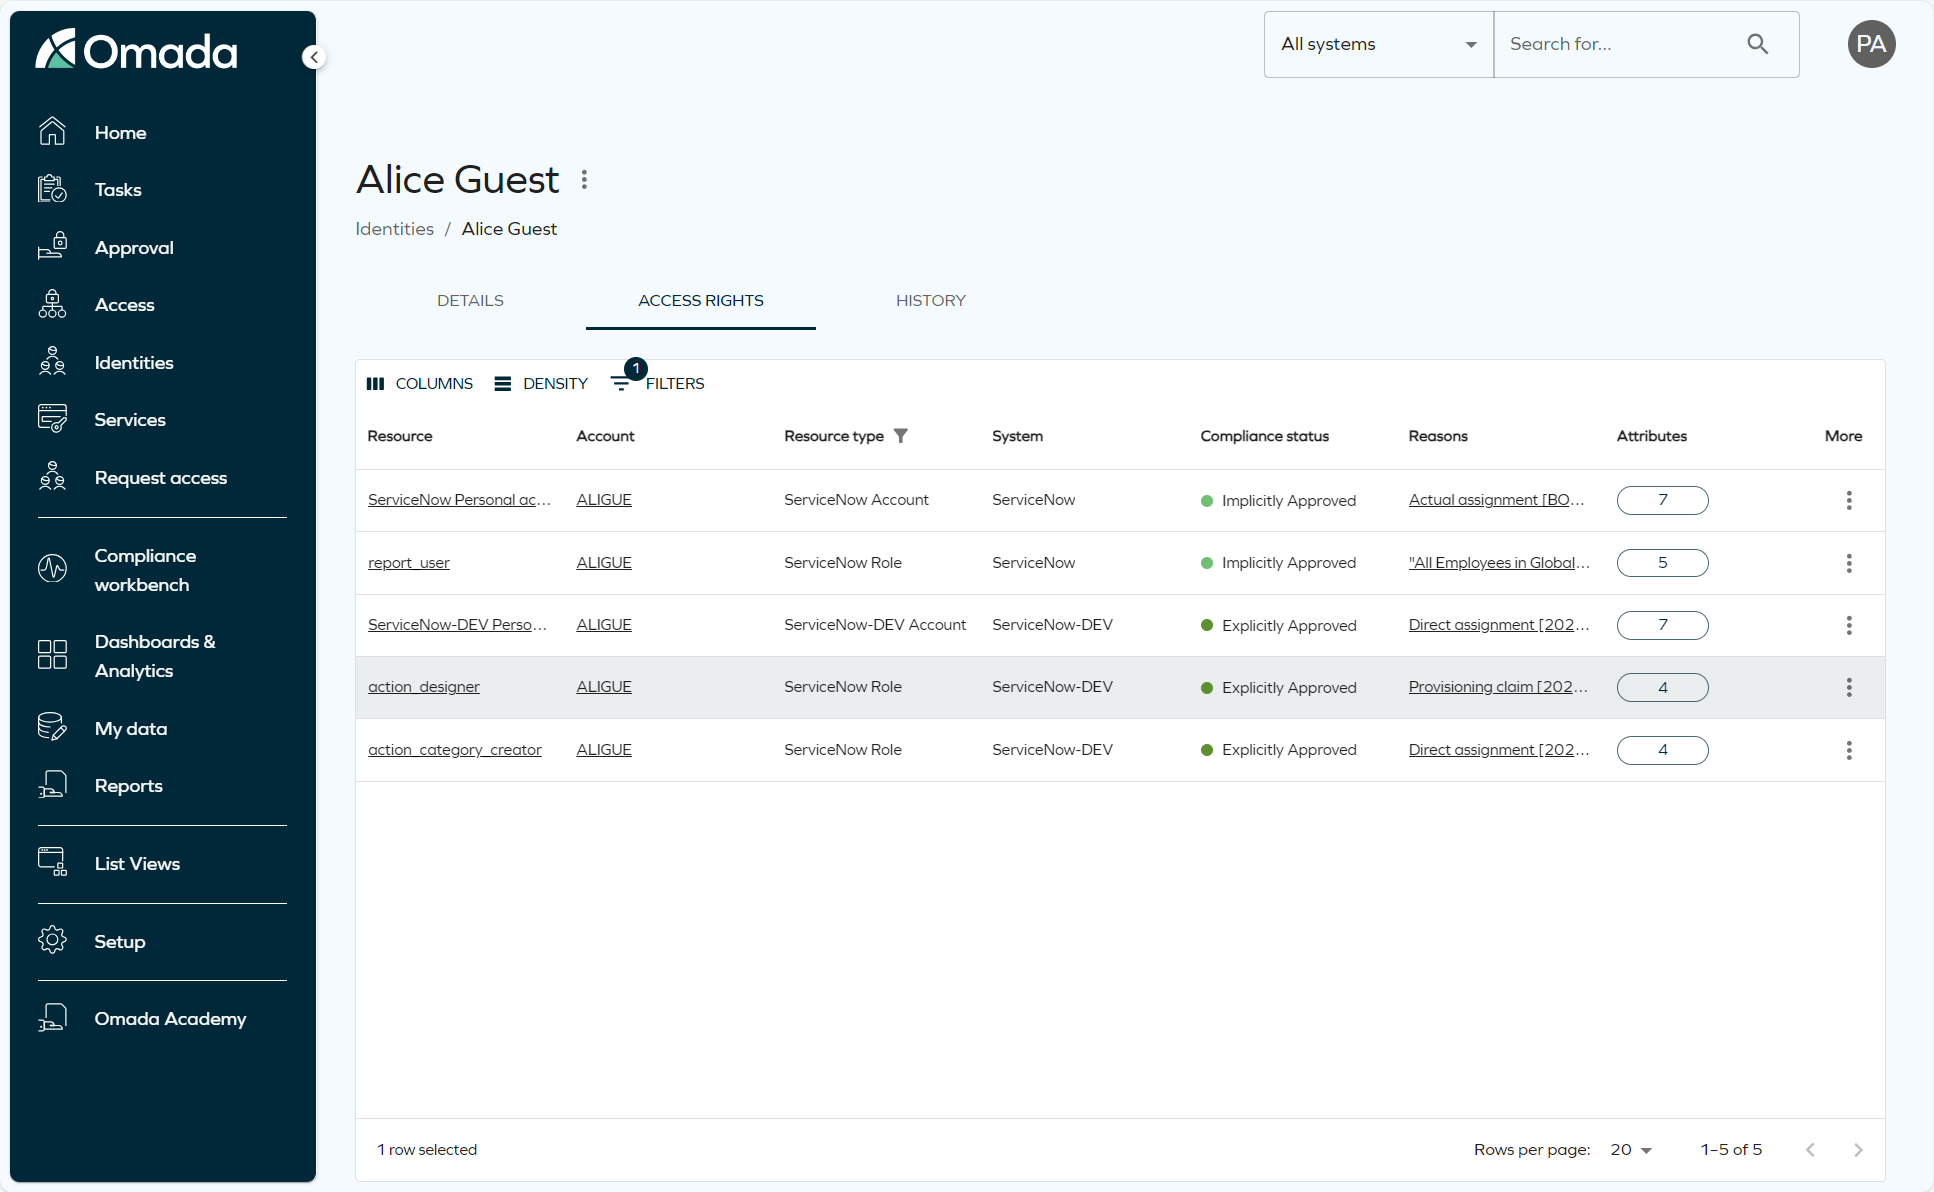Open Reports from the sidebar
1934x1192 pixels.
128,785
